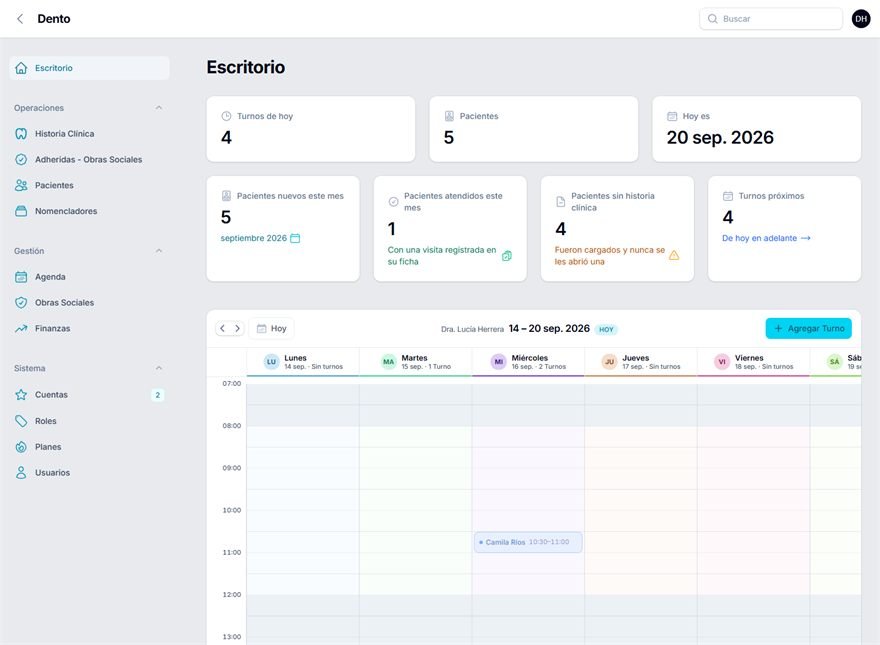Click the Cuentas star icon
This screenshot has height=645, width=880.
click(21, 395)
